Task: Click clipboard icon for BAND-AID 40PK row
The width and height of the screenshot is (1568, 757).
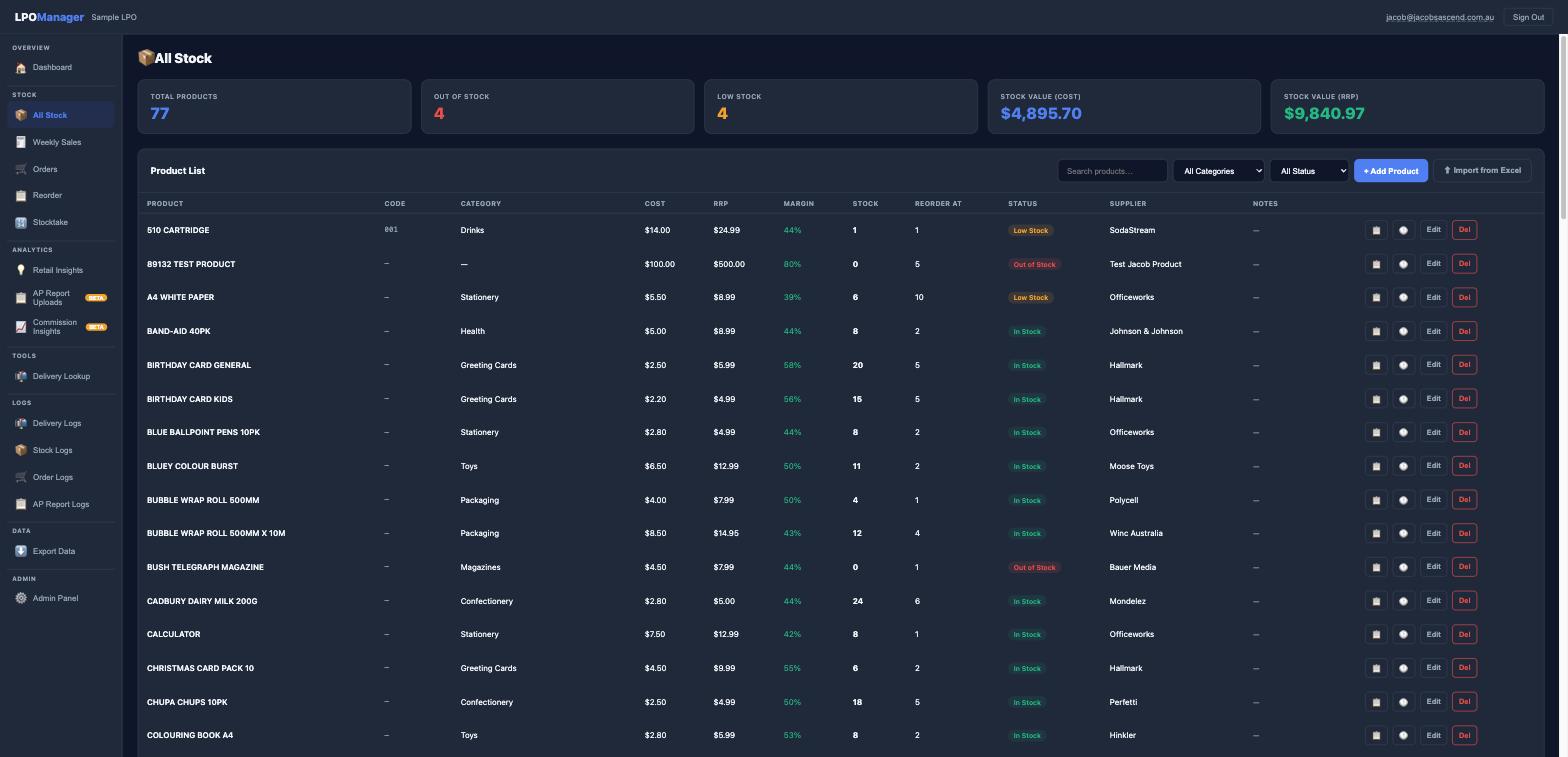Action: [x=1376, y=331]
